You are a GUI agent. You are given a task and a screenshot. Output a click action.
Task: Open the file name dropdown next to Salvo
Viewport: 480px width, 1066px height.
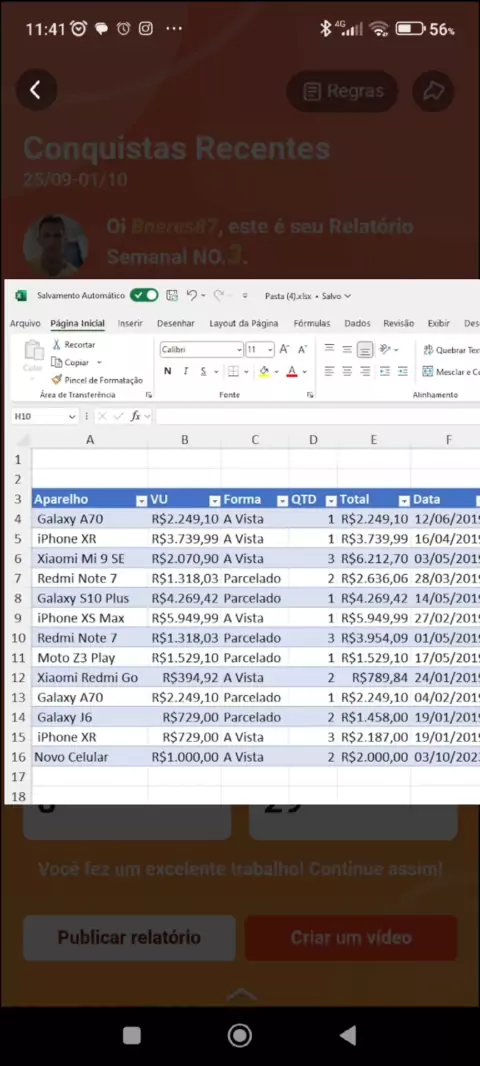[x=347, y=296]
